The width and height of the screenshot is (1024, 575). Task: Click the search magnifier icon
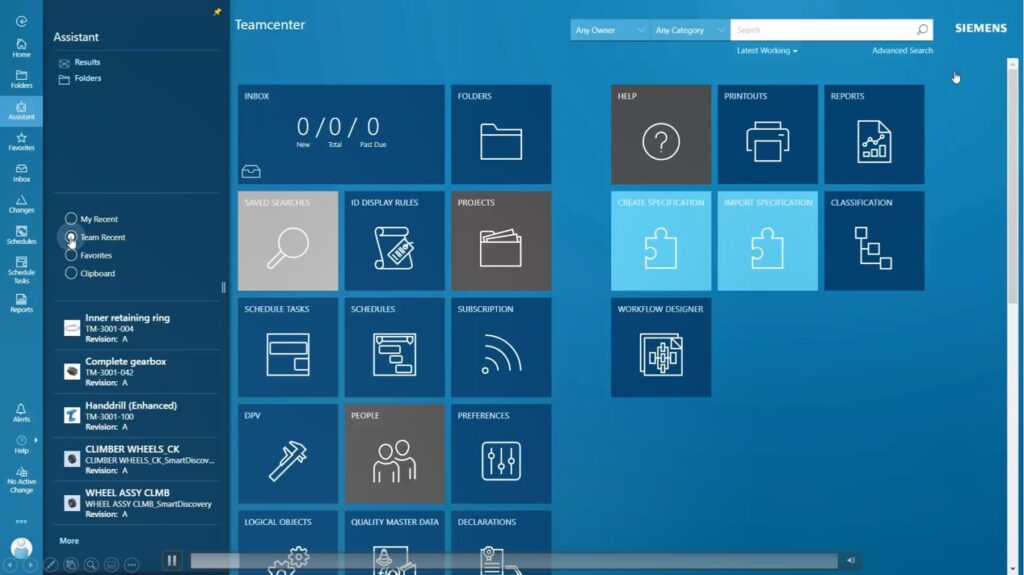pyautogui.click(x=921, y=29)
